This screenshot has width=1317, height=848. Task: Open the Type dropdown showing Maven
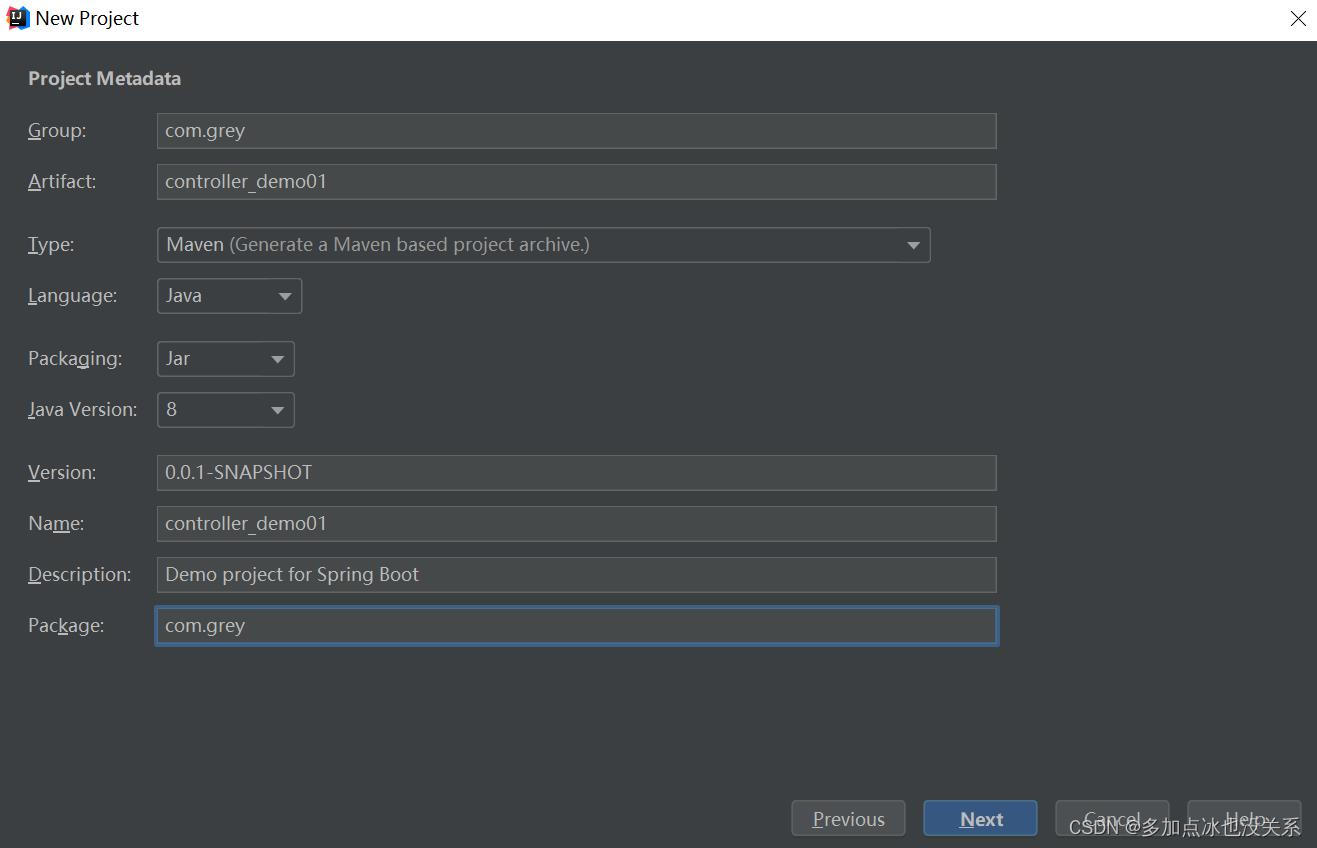(543, 245)
